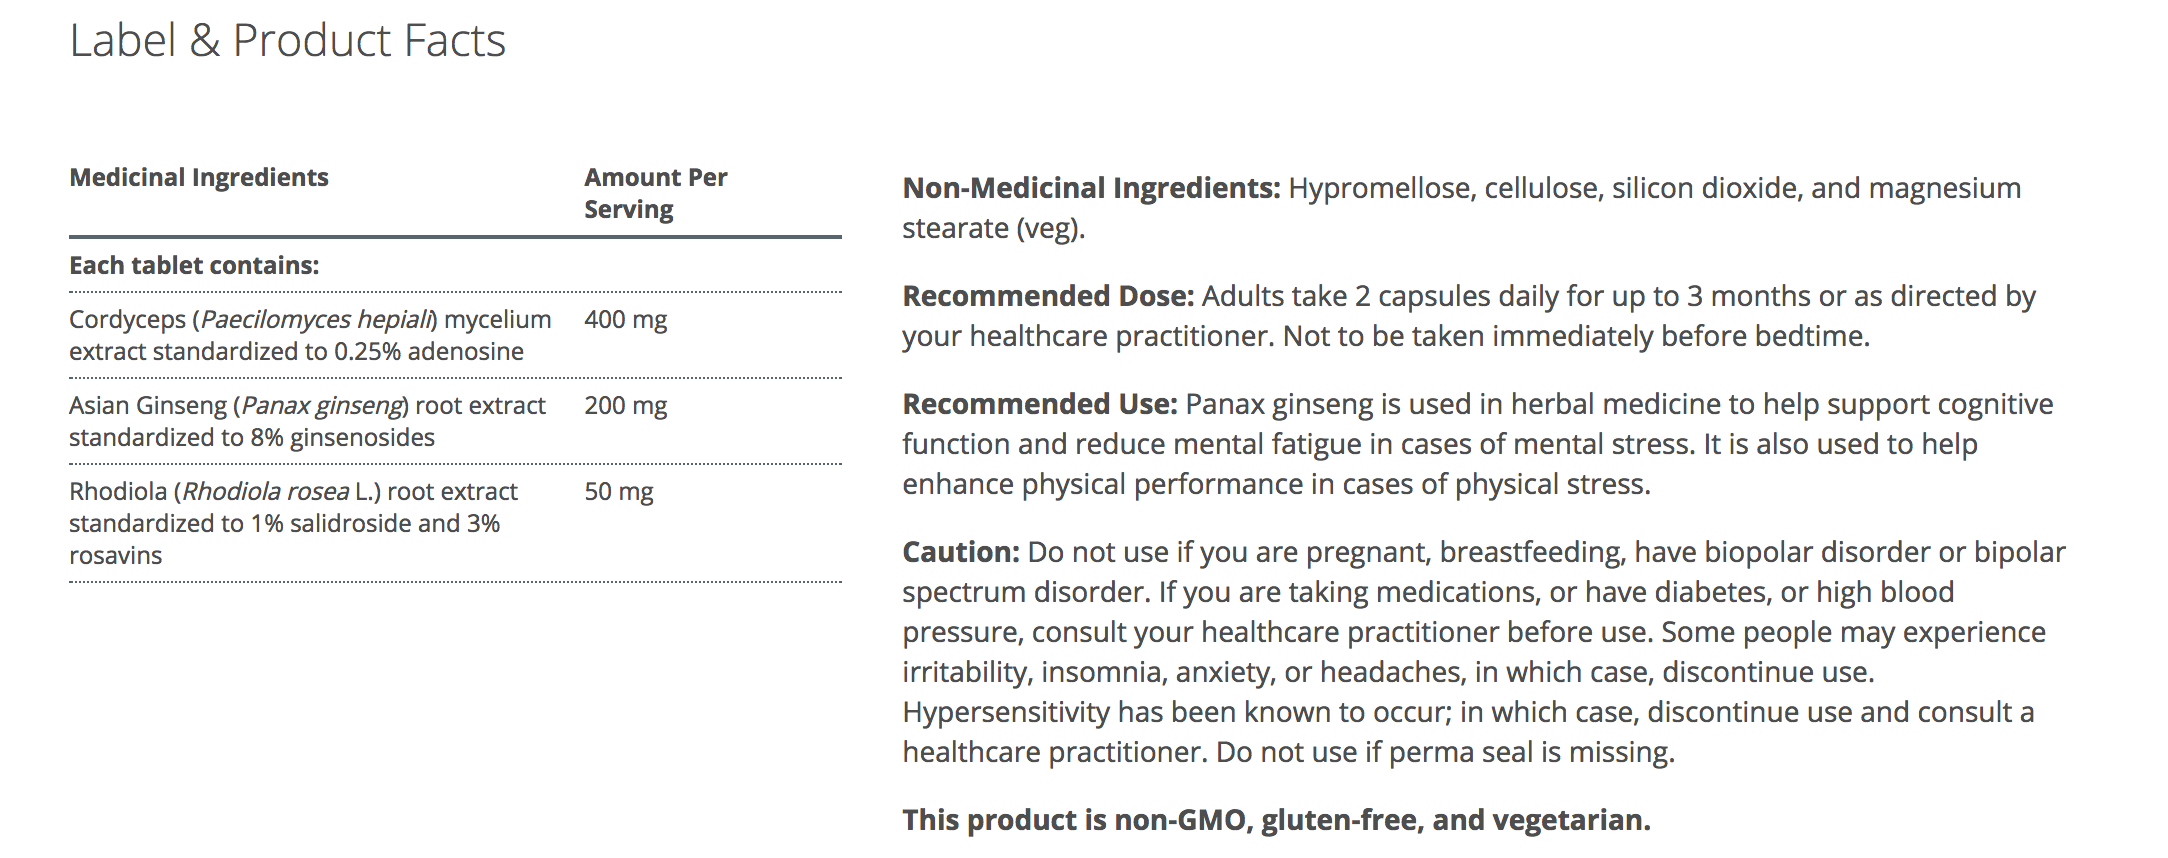Click the Asian Ginseng ingredient name
The image size is (2168, 858).
[147, 406]
